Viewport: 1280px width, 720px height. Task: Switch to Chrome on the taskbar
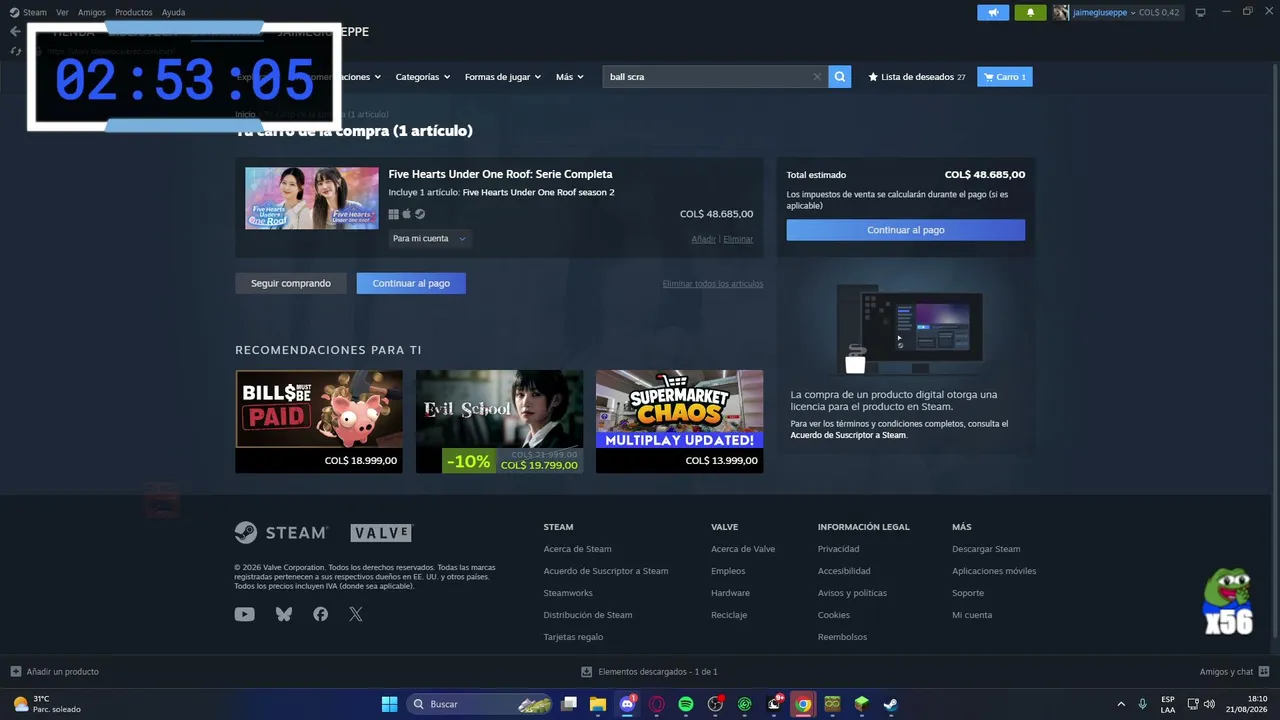[803, 704]
